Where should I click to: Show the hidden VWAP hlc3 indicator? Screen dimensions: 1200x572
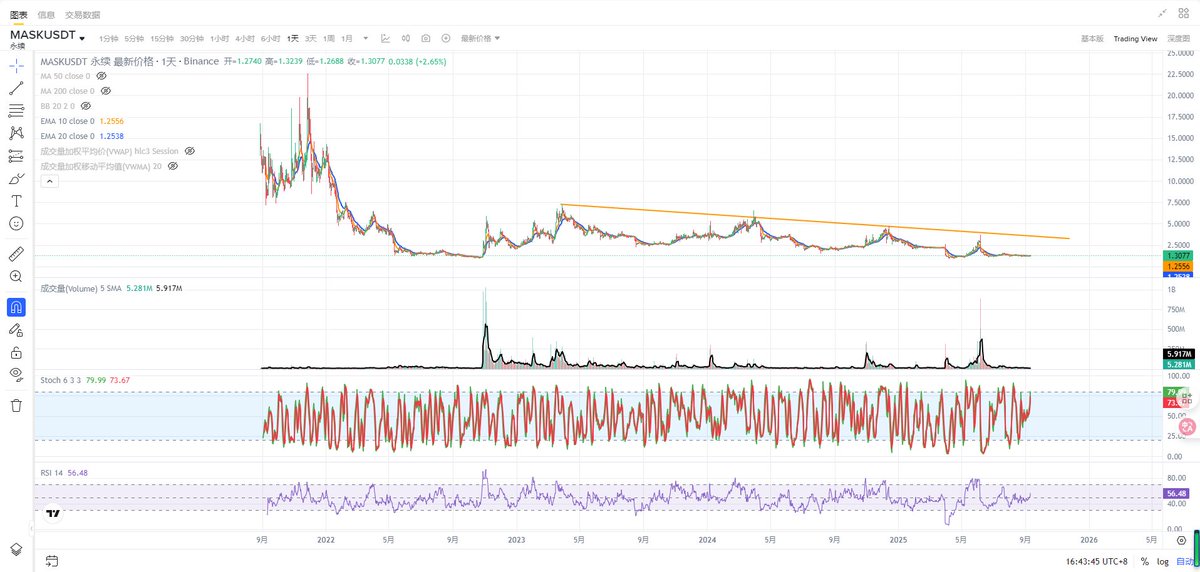(190, 151)
